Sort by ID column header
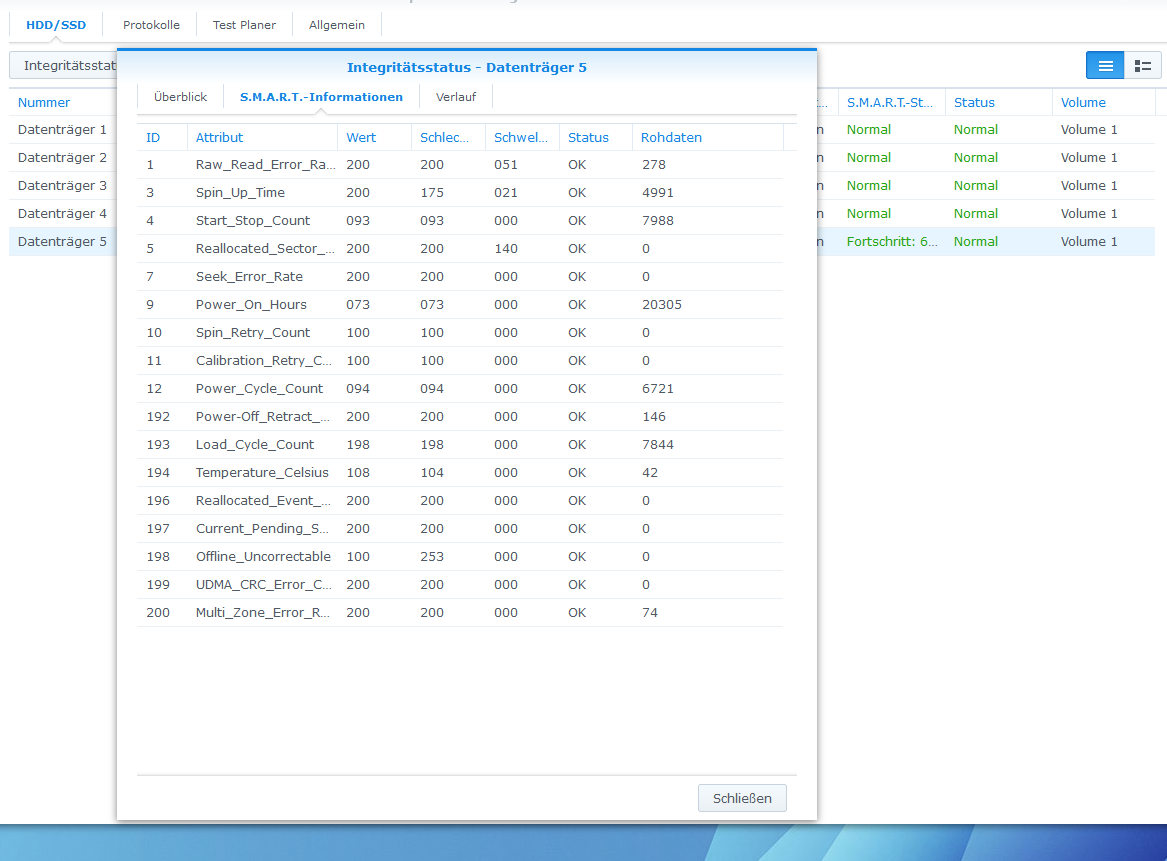 162,137
